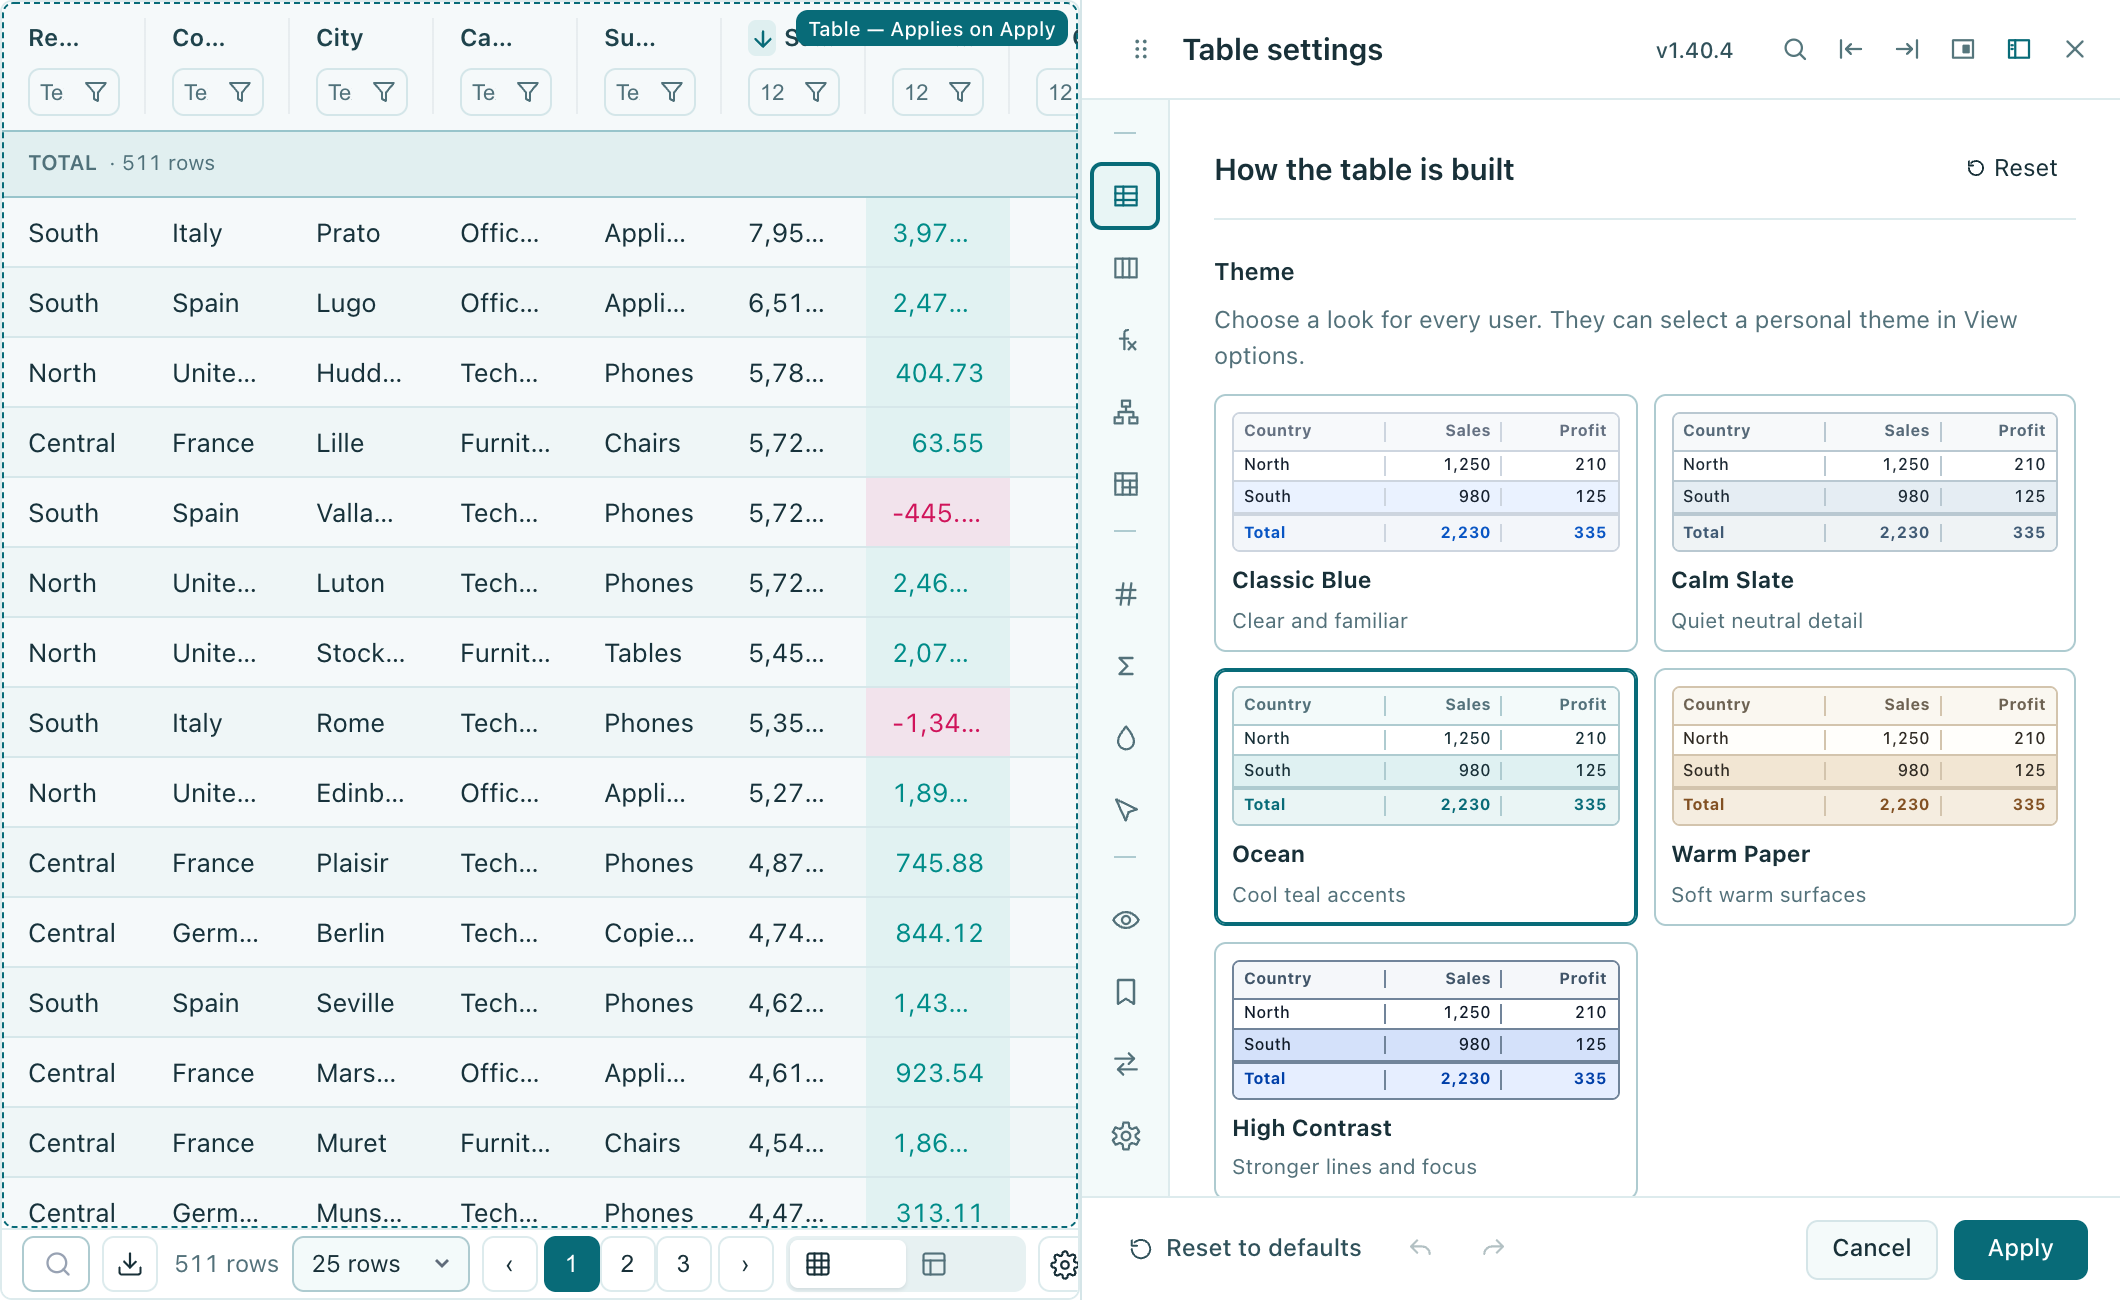Open the City column filter
Screen dimensions: 2120x1300
pyautogui.click(x=384, y=92)
